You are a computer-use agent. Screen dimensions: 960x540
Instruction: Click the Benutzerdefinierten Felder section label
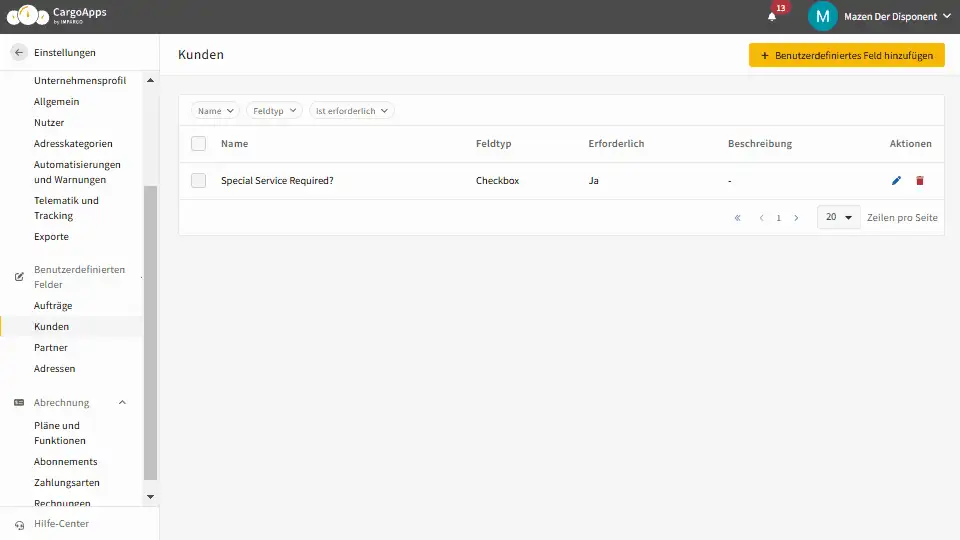coord(80,277)
